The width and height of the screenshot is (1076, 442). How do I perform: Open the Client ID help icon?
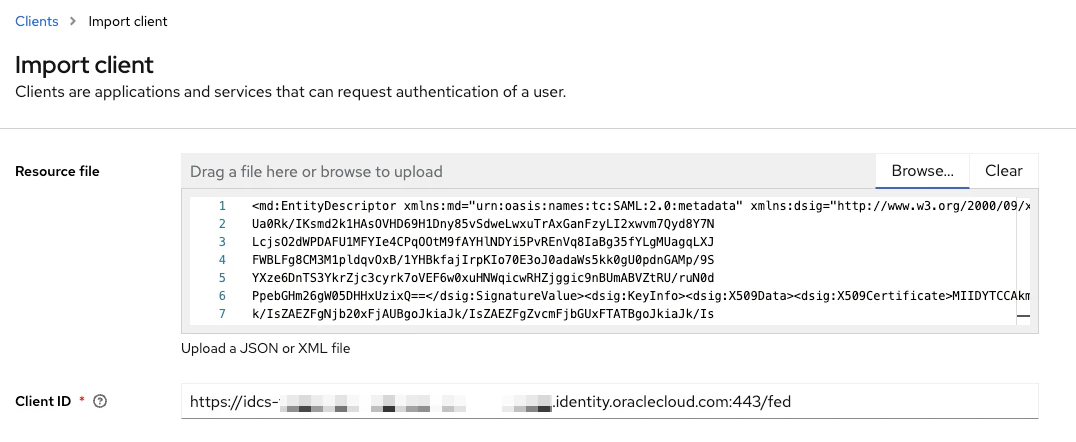point(100,402)
